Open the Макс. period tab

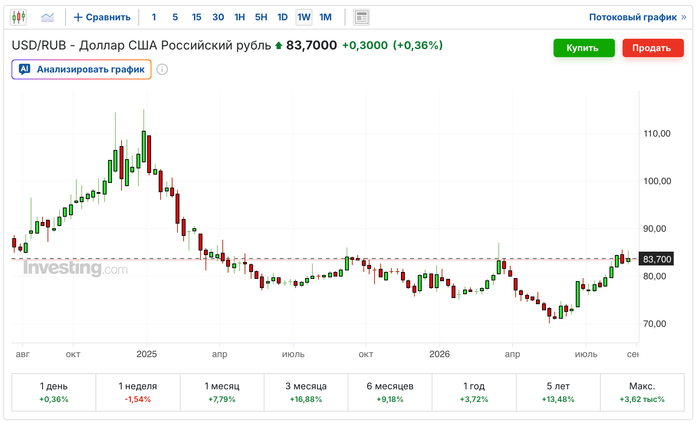(x=642, y=392)
